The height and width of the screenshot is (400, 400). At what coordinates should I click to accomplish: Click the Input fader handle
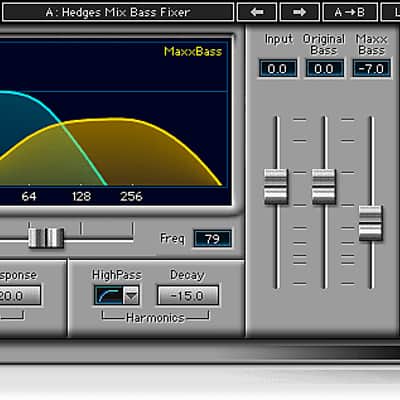tap(275, 187)
